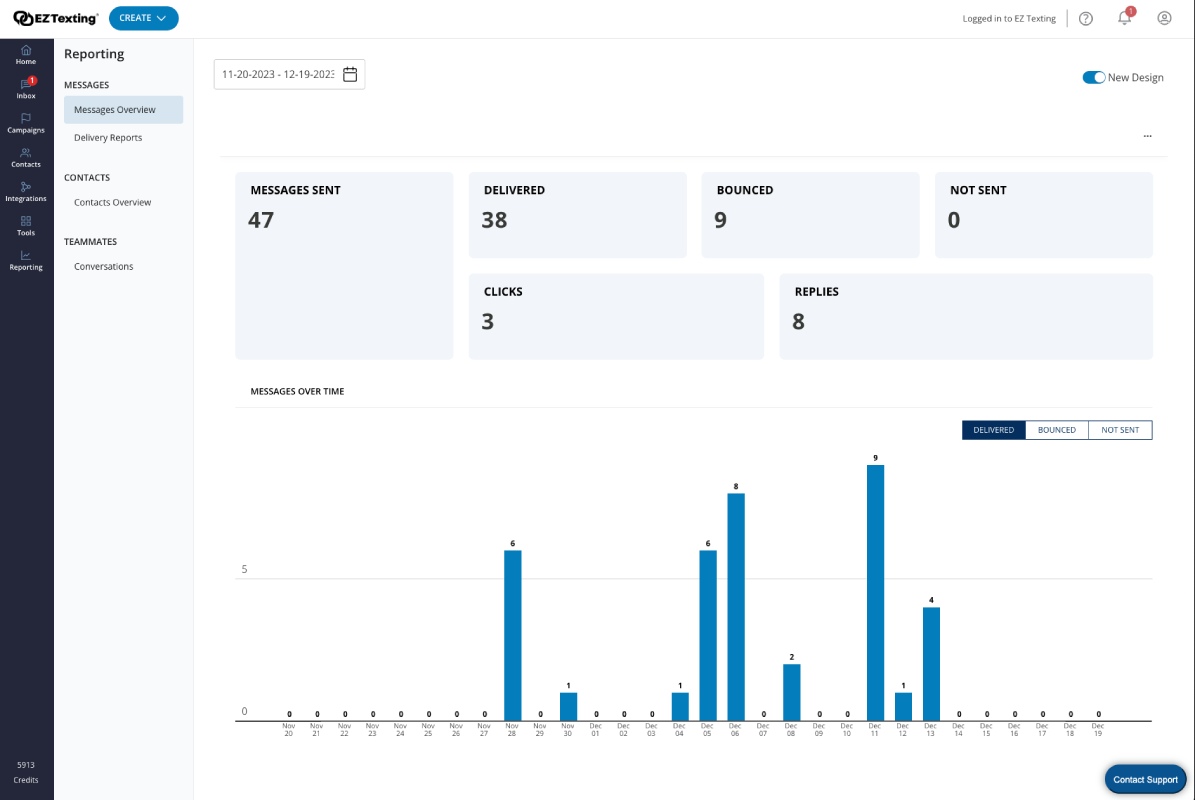
Task: Select the Dec 11 bar in chart
Action: (875, 593)
